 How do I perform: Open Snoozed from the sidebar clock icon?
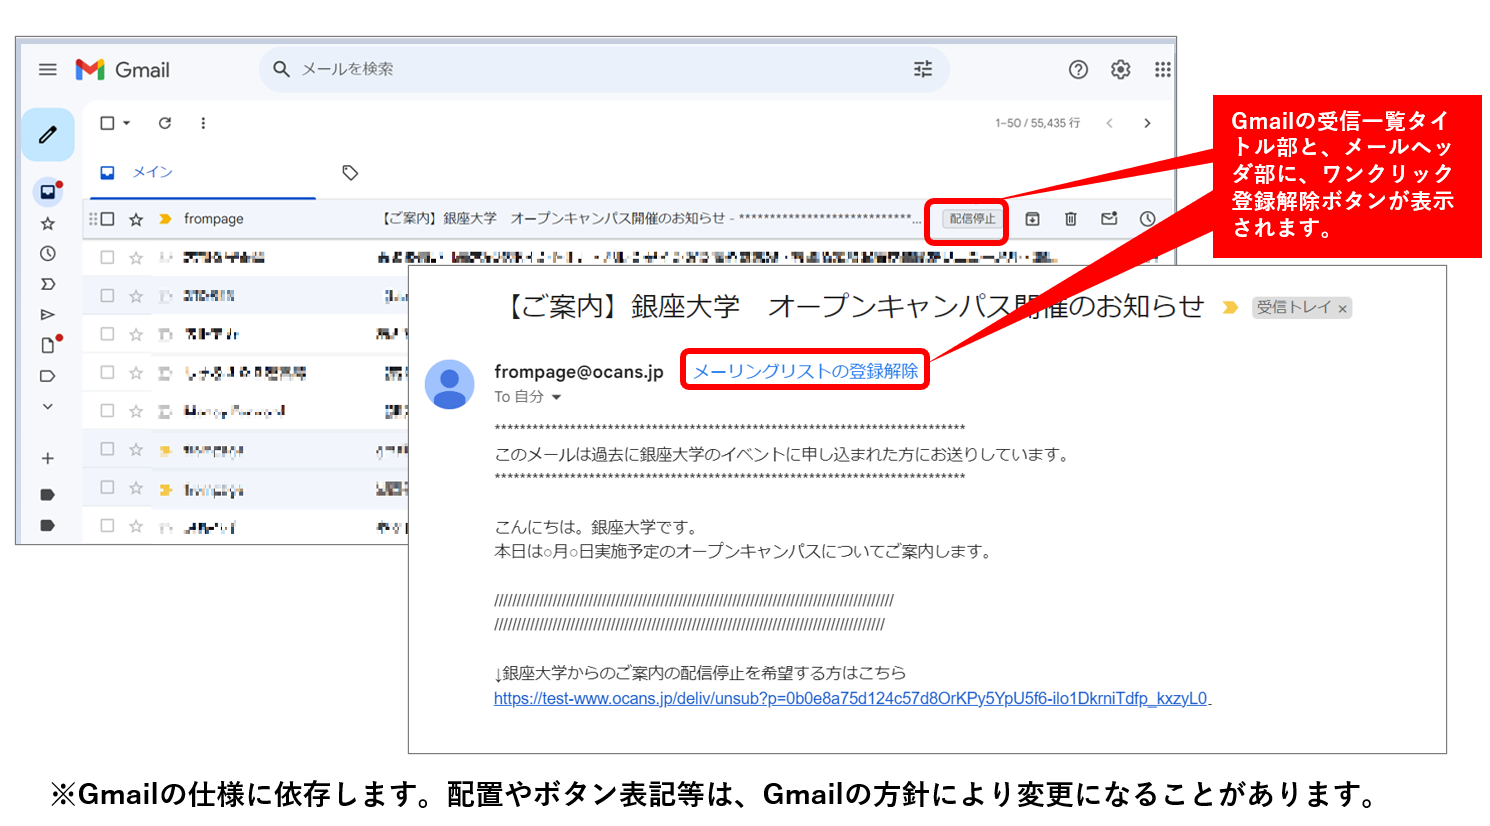coord(47,254)
